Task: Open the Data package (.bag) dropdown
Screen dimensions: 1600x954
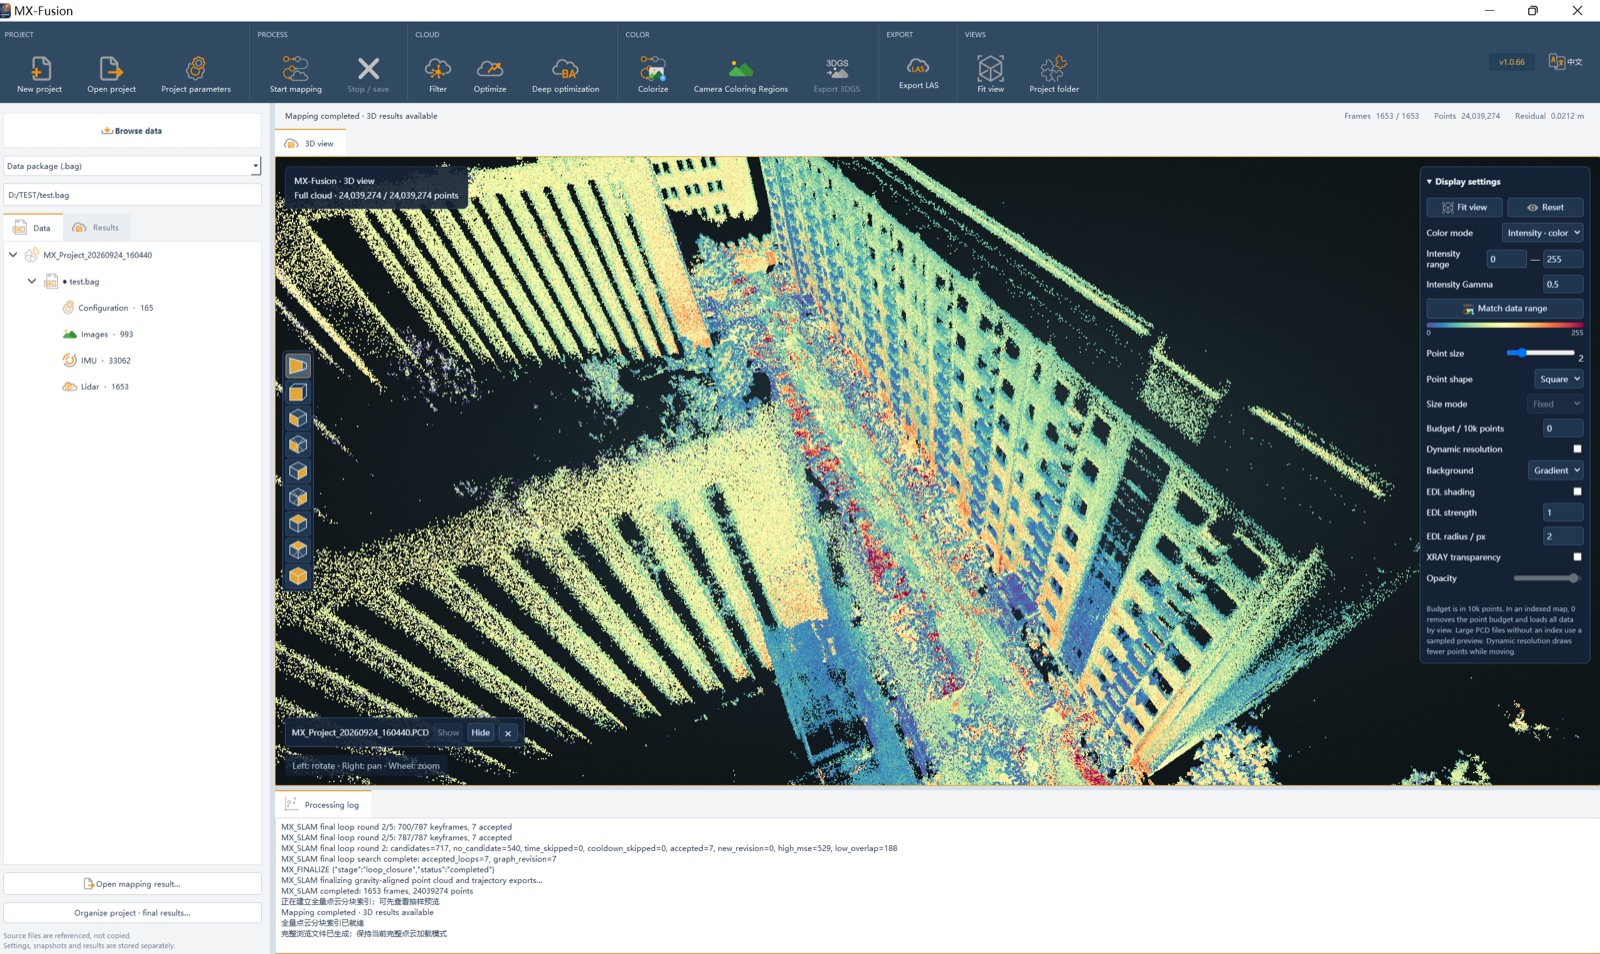Action: pyautogui.click(x=132, y=166)
